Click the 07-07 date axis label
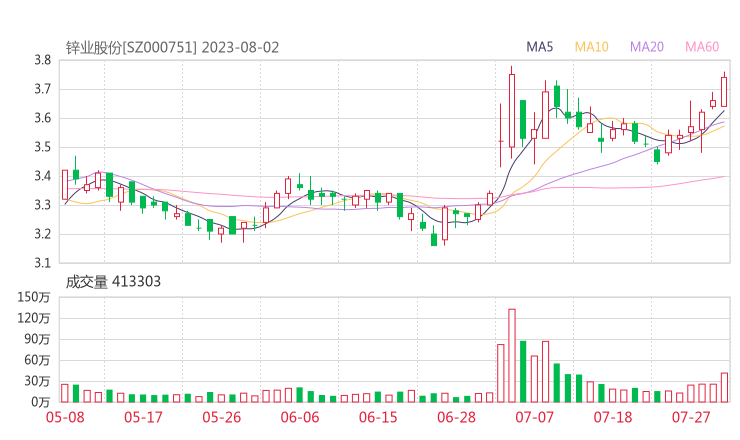 pos(534,417)
